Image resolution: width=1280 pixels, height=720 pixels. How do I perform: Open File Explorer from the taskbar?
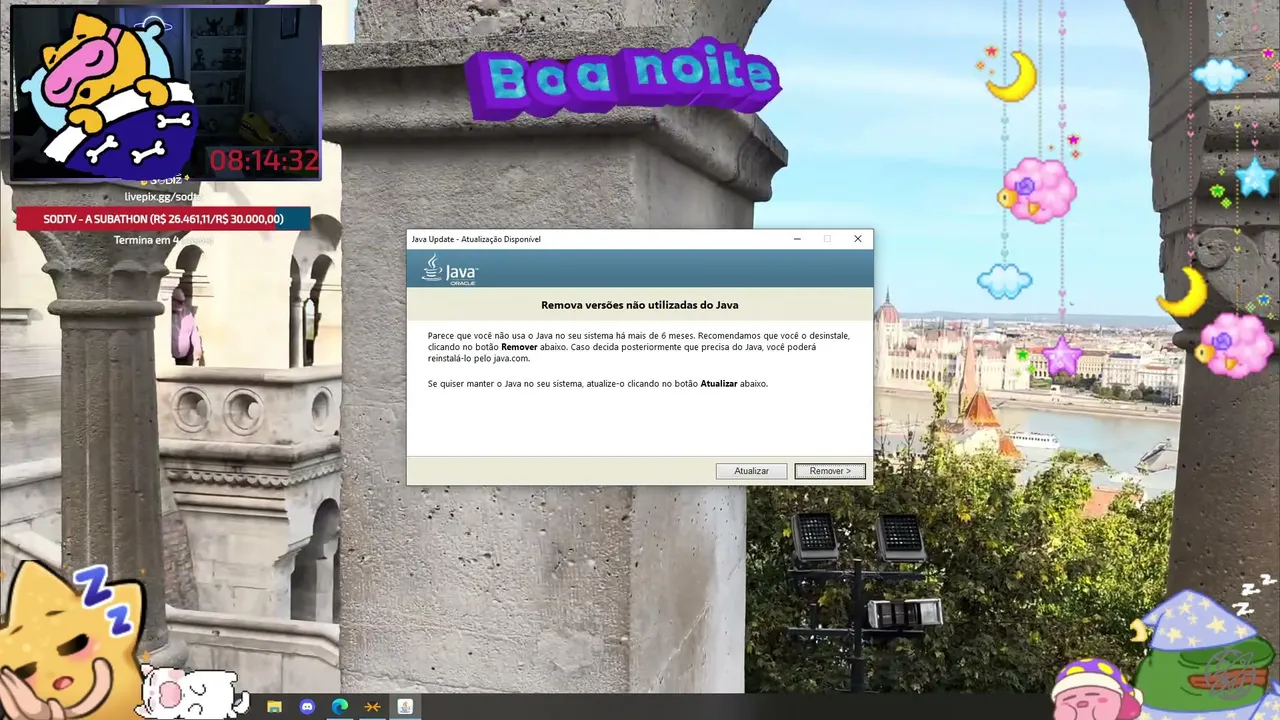274,707
